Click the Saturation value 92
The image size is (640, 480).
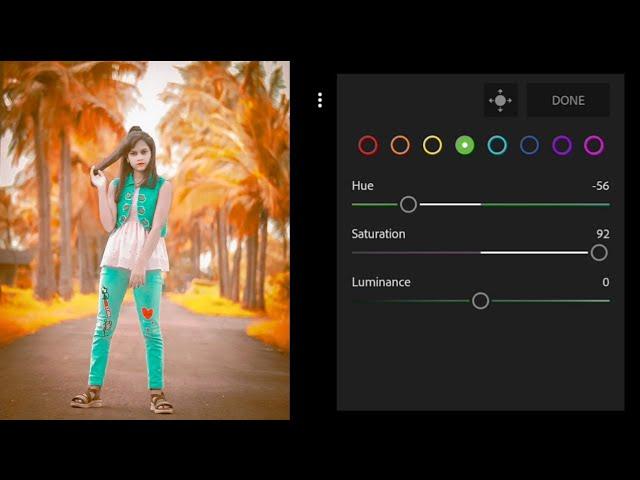(602, 234)
